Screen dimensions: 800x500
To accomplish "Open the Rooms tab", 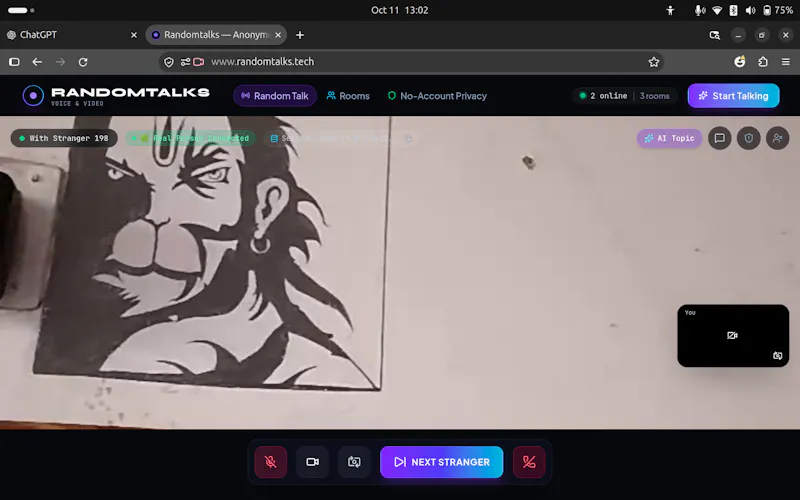I will (x=348, y=96).
